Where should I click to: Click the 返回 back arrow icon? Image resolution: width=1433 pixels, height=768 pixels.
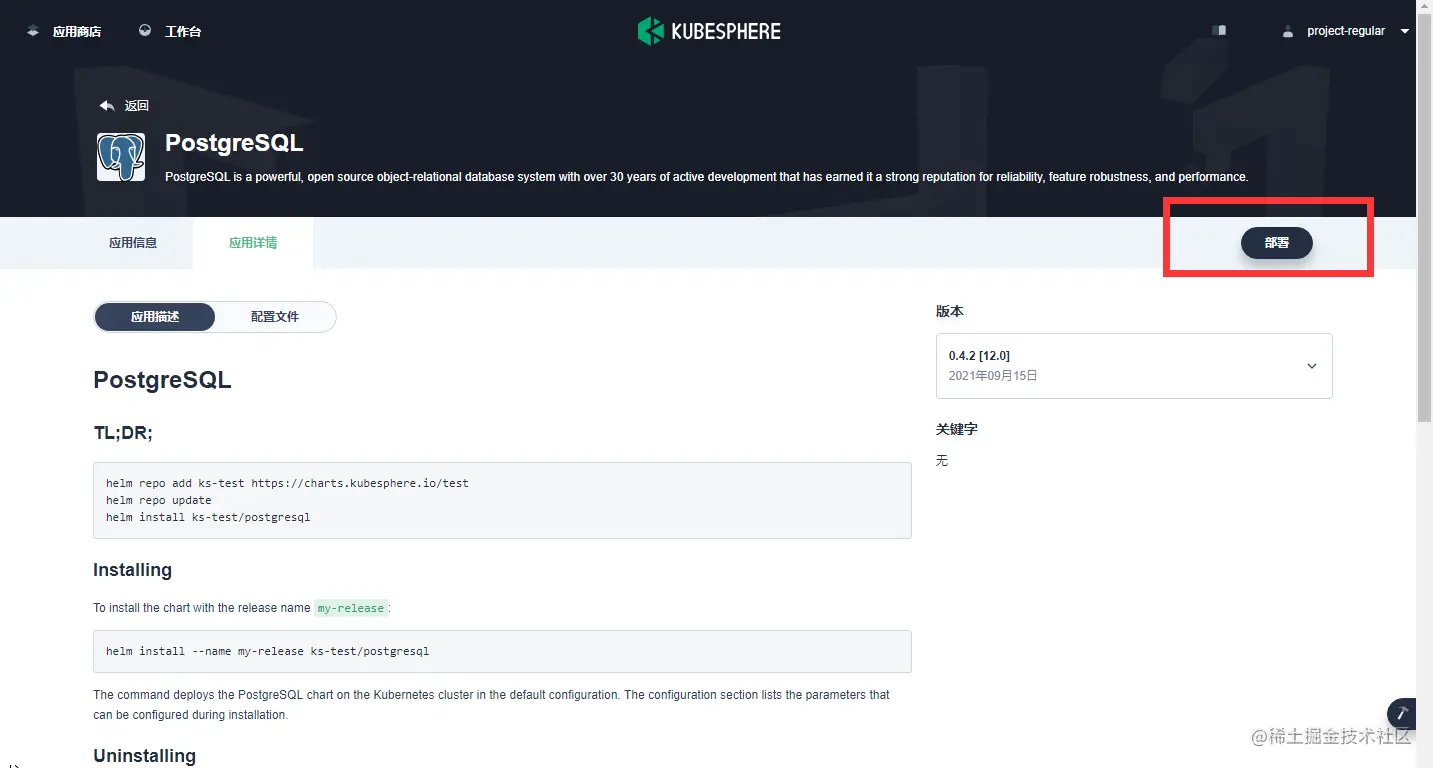107,105
